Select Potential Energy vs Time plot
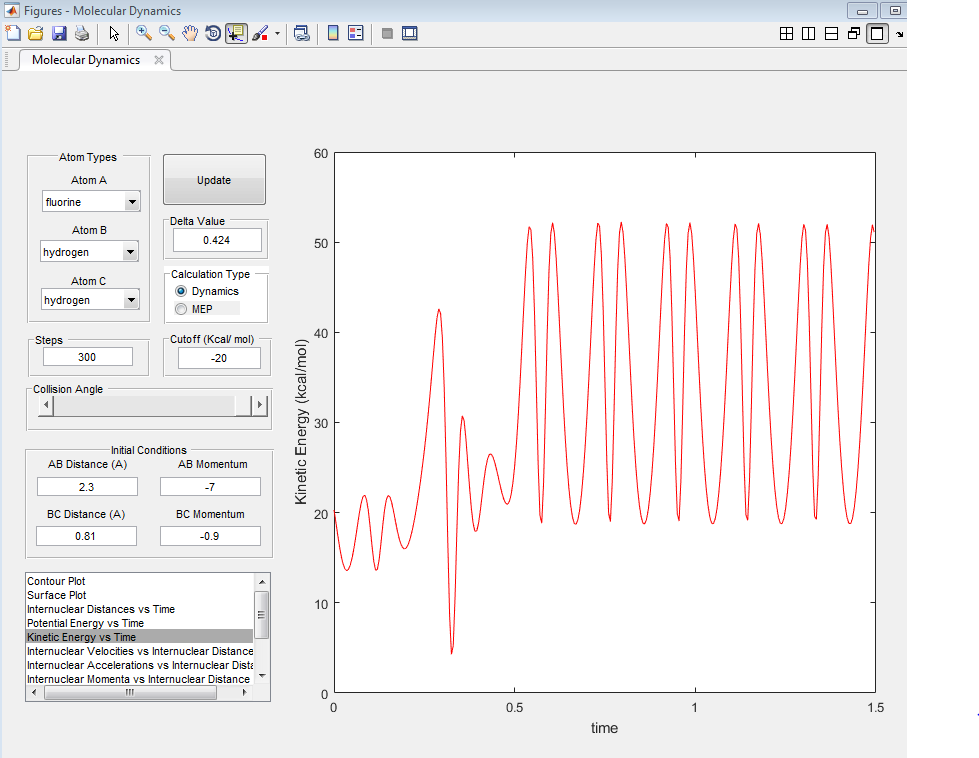Screen dimensions: 979x758 pyautogui.click(x=85, y=623)
